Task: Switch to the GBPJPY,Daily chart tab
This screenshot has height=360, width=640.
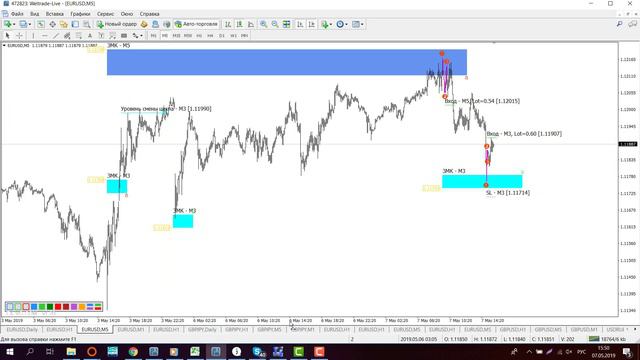Action: (202, 329)
